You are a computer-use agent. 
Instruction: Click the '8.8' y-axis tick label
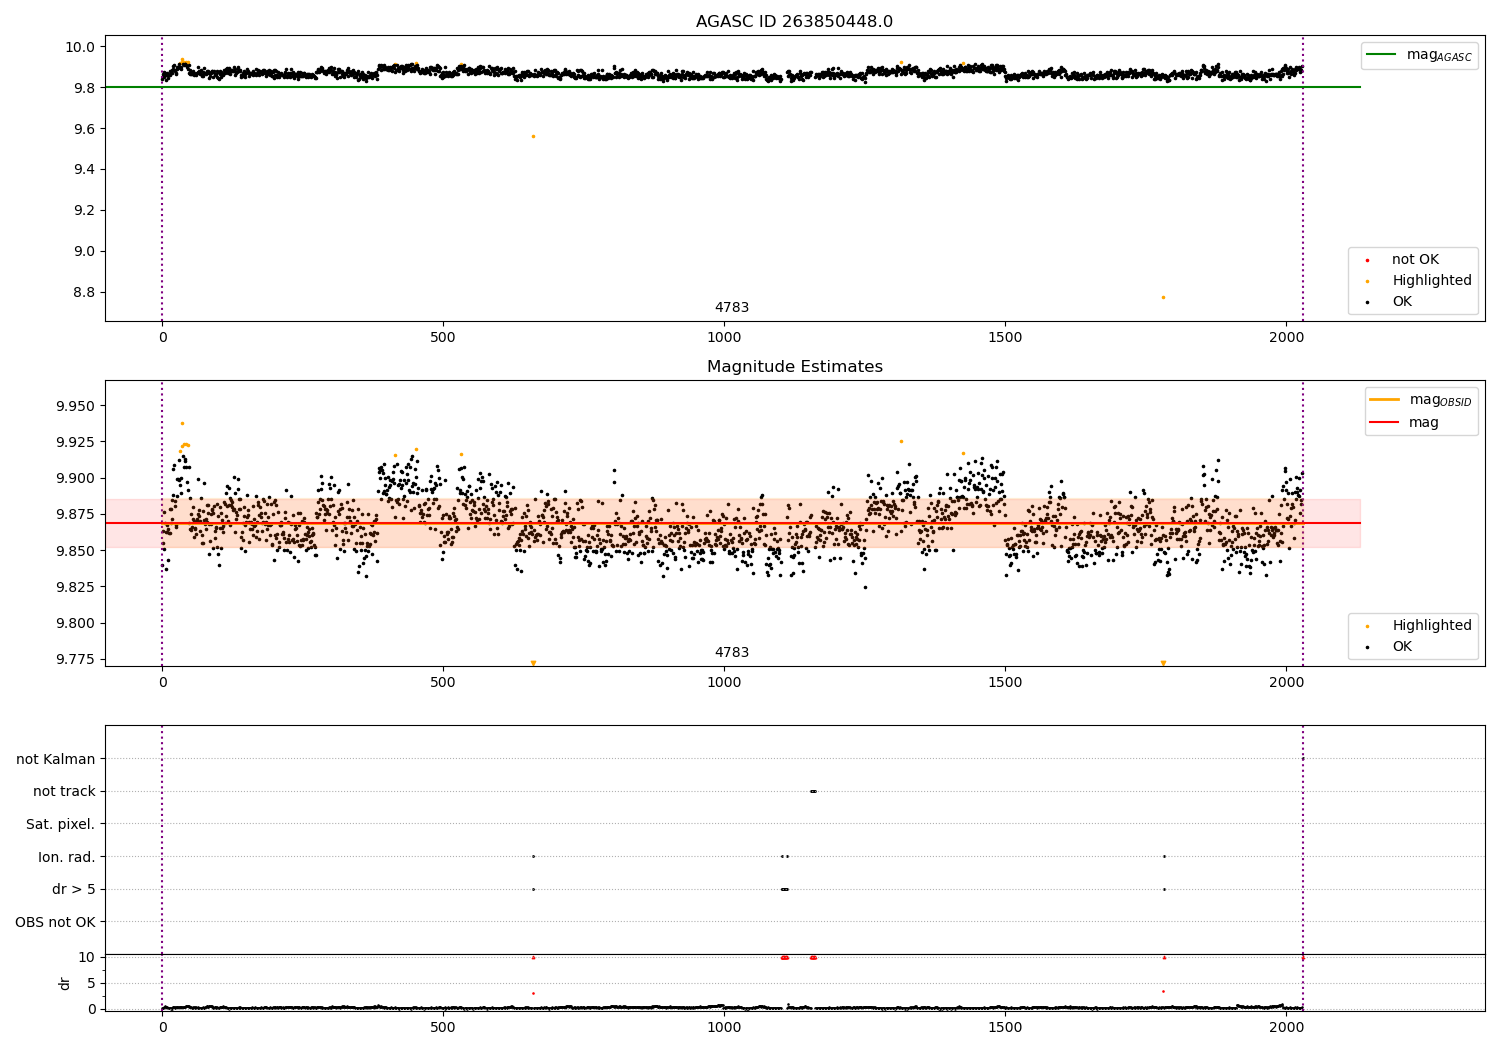pos(84,293)
